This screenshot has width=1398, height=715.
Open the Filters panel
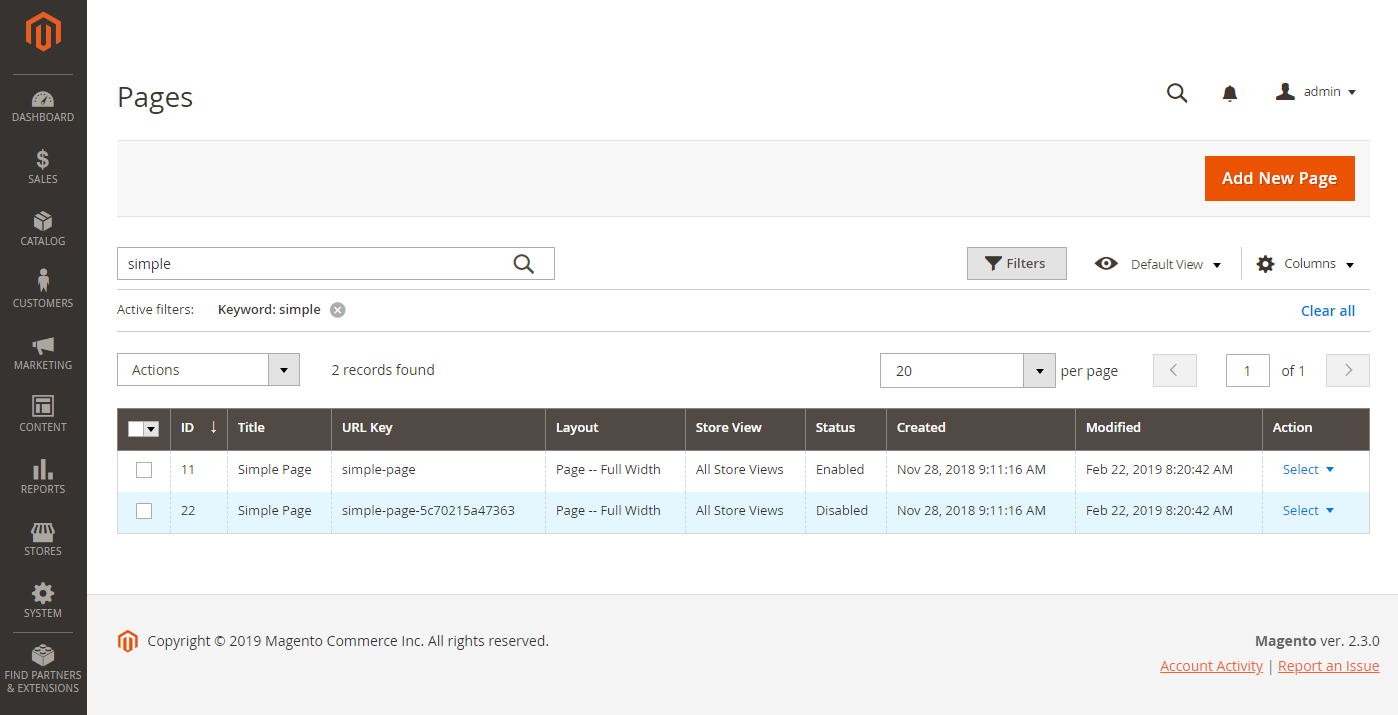1016,264
